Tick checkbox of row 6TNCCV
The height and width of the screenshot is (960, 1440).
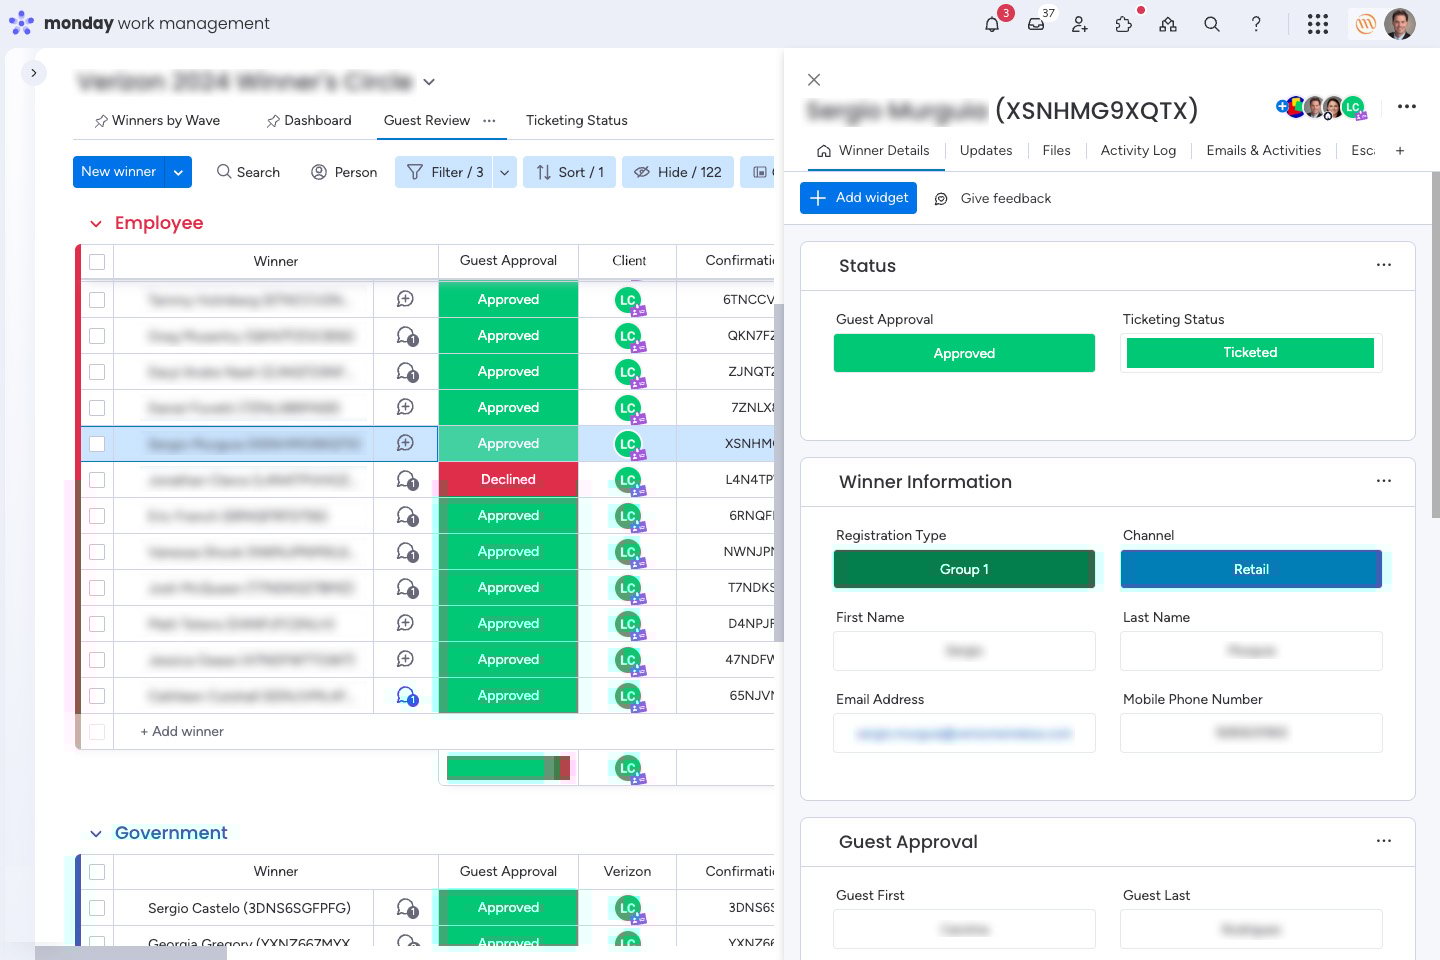[x=97, y=300]
